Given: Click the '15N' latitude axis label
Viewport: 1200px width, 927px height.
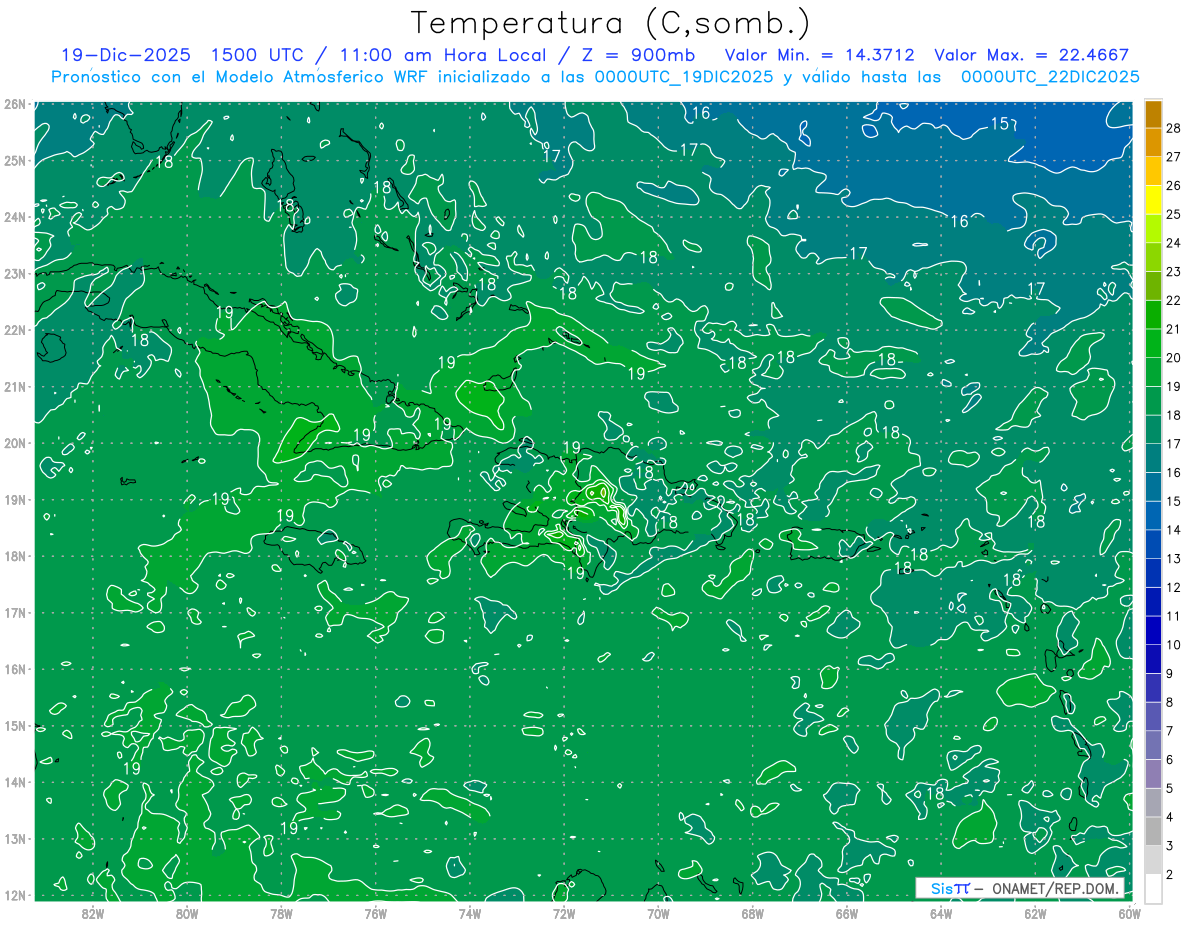Looking at the screenshot, I should tap(16, 725).
